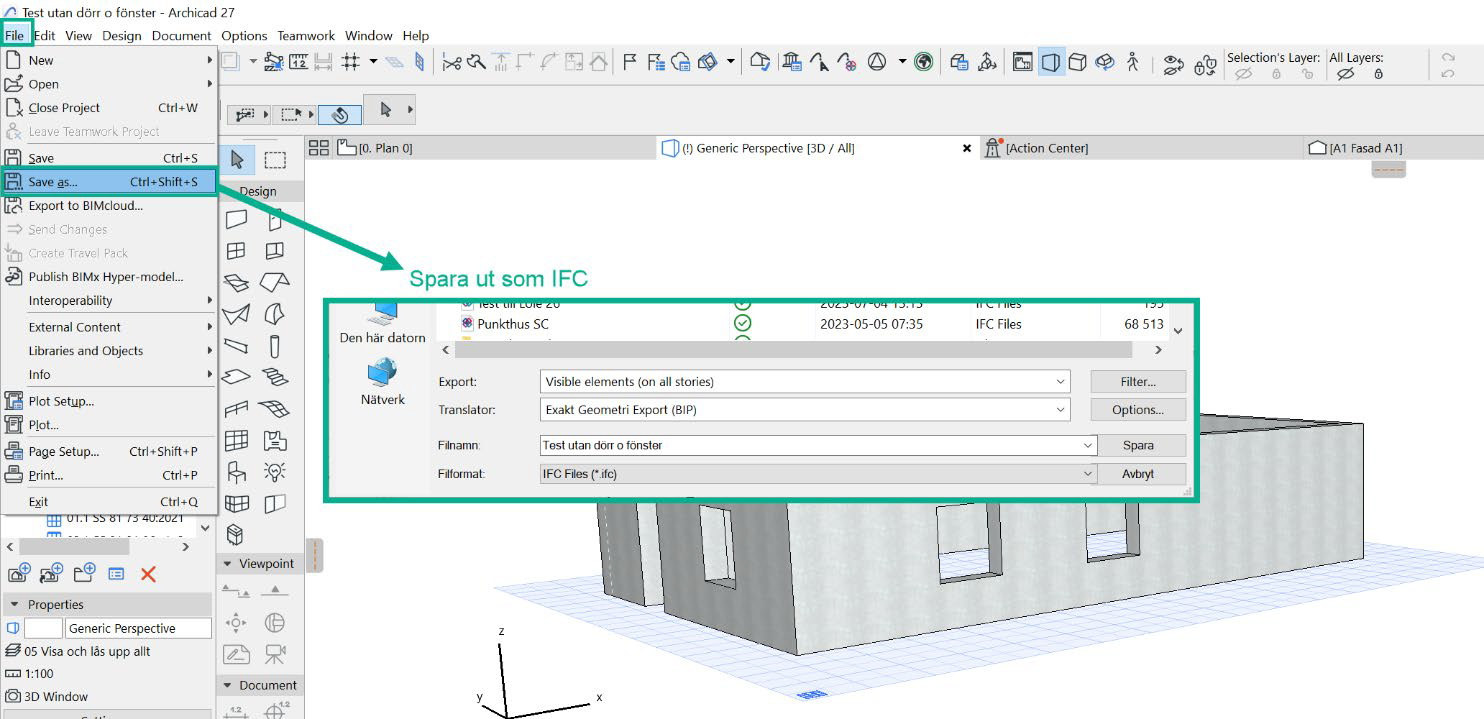Toggle the 3D perspective view button
Viewport: 1484px width, 719px height.
(1051, 62)
